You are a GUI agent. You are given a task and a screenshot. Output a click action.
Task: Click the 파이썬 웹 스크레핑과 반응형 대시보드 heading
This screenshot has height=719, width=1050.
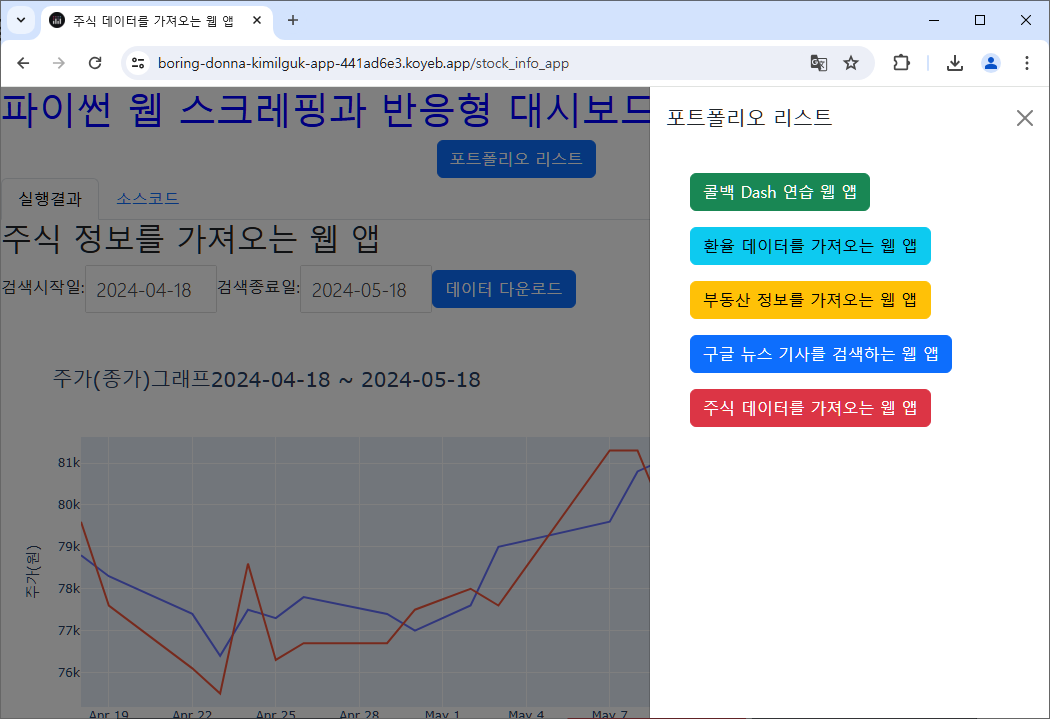point(326,109)
